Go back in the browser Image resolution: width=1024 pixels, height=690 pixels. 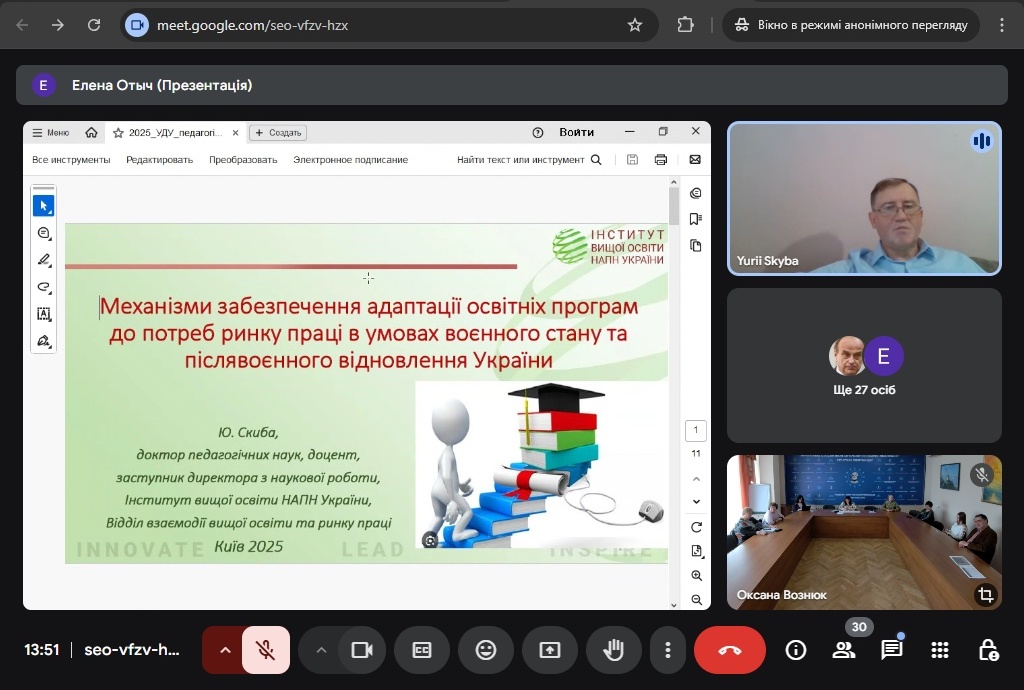pyautogui.click(x=22, y=25)
